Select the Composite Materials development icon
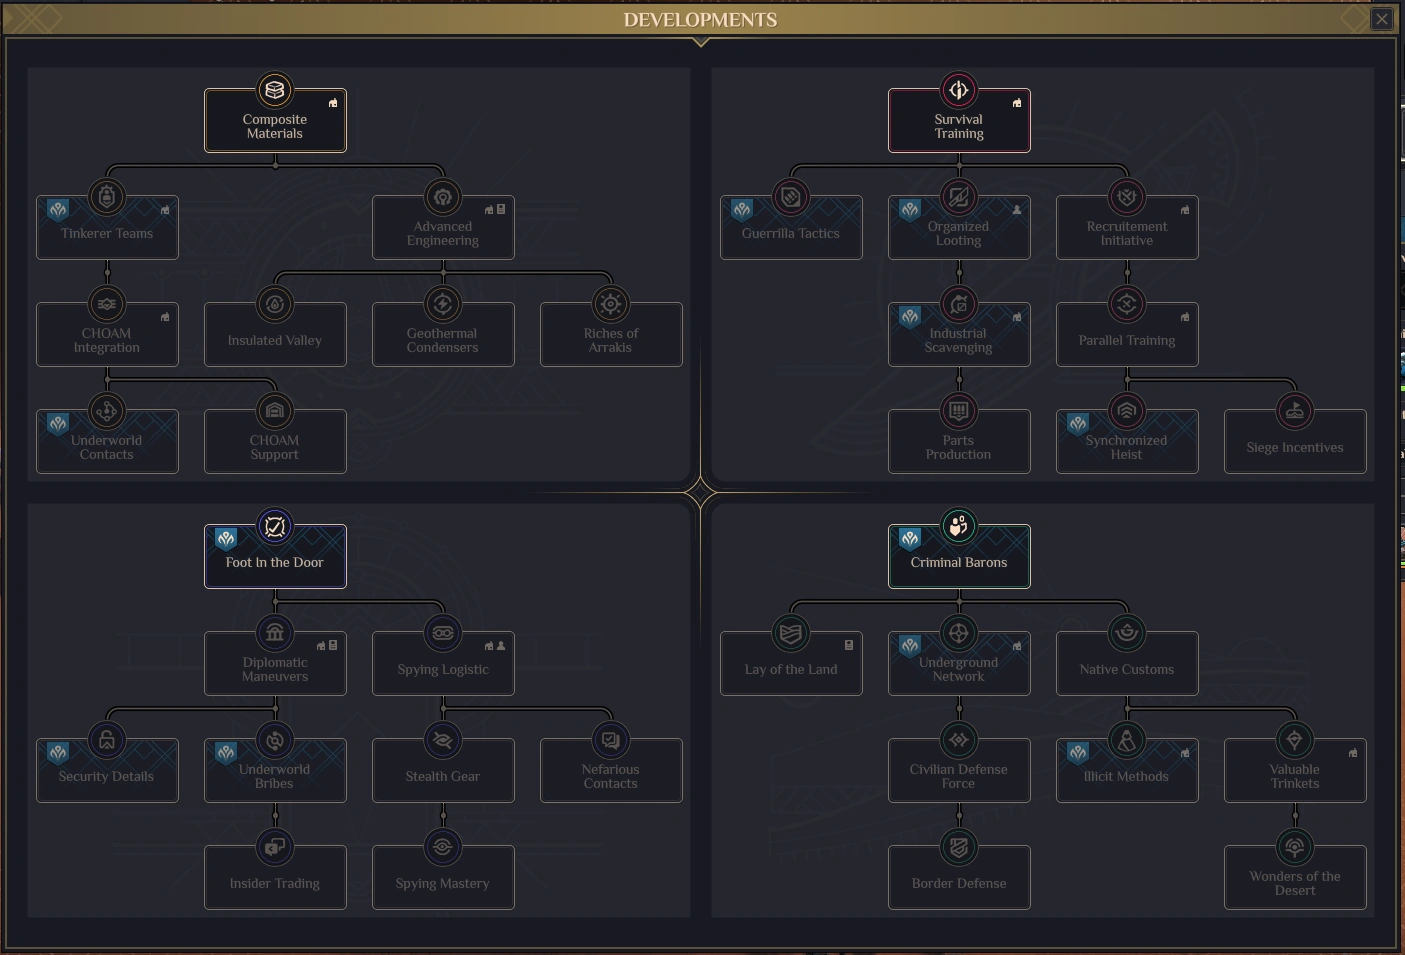The width and height of the screenshot is (1405, 955). pyautogui.click(x=275, y=90)
